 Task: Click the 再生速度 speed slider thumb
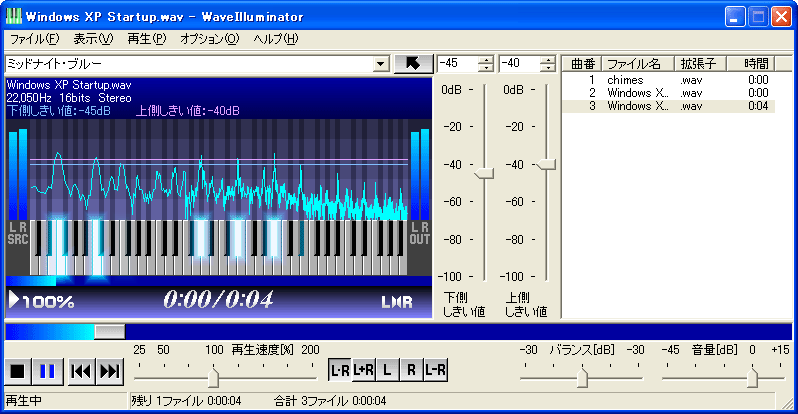tap(213, 377)
